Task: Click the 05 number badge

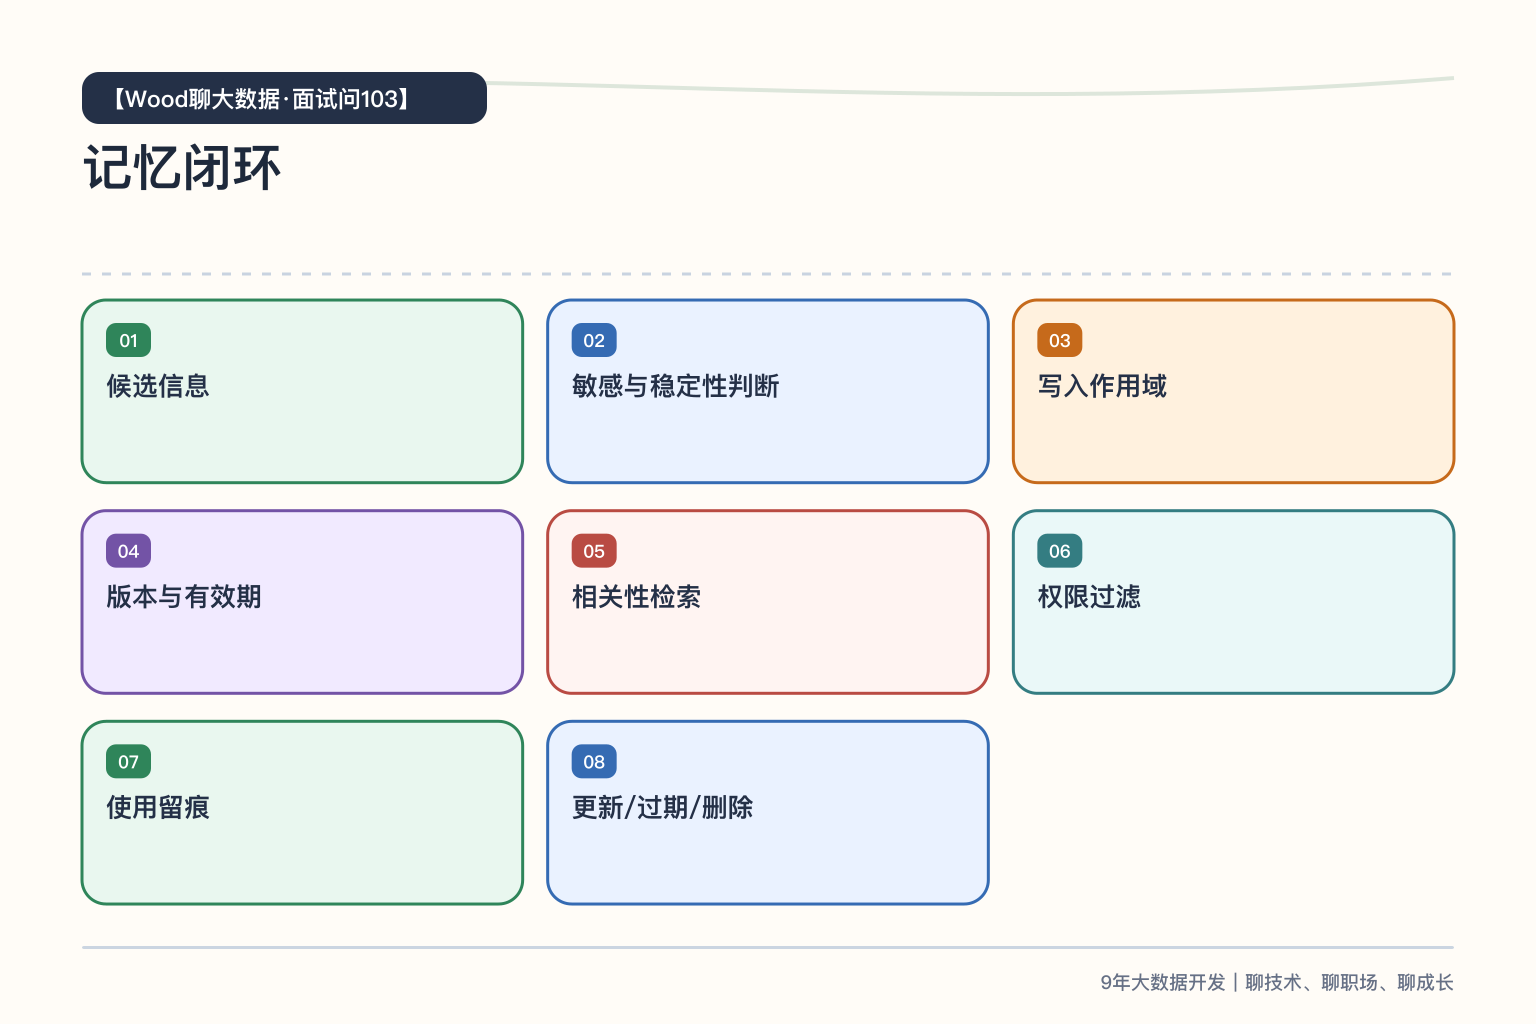Action: tap(594, 551)
